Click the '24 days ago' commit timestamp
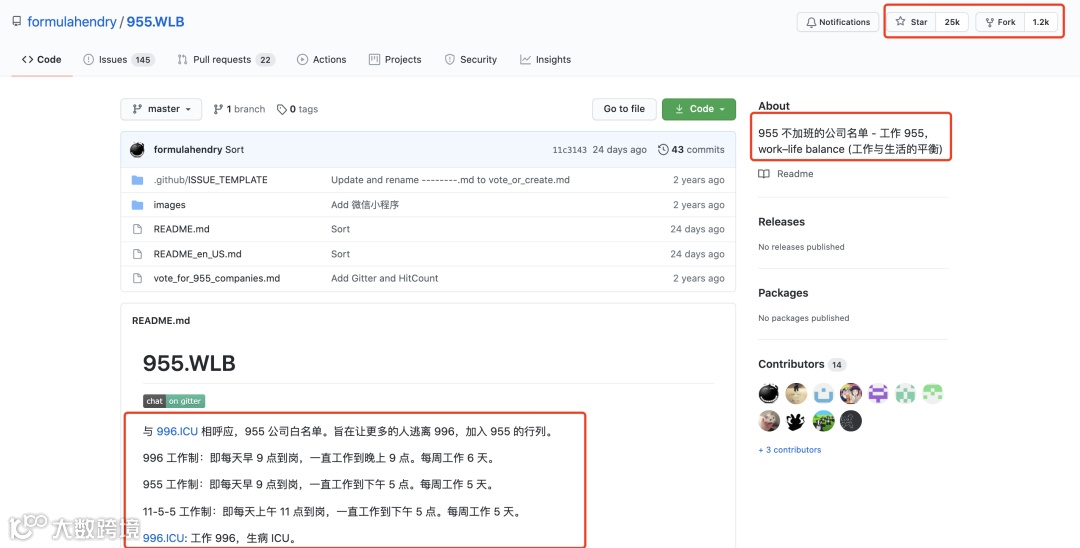Viewport: 1080px width, 548px height. [620, 149]
